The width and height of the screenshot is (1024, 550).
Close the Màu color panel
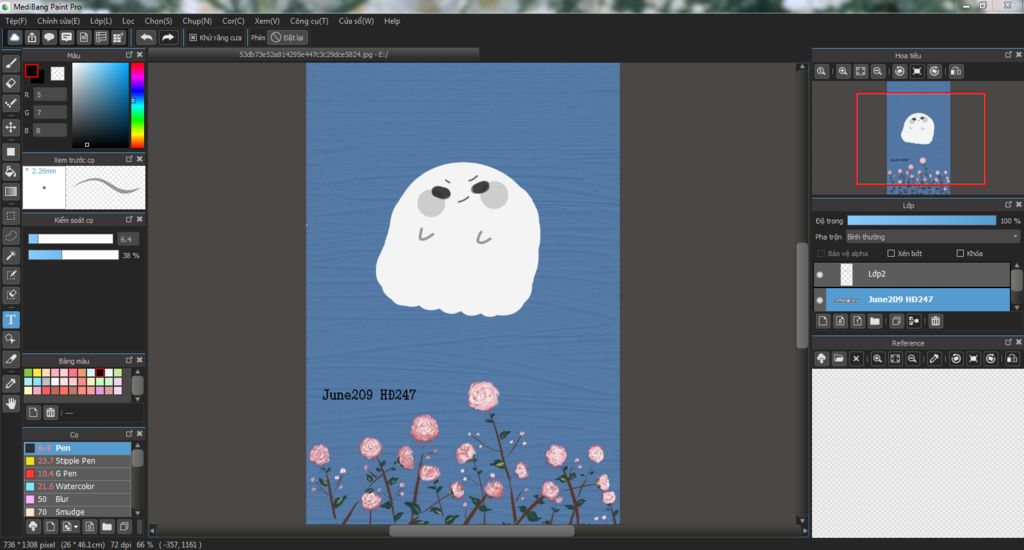(x=140, y=55)
